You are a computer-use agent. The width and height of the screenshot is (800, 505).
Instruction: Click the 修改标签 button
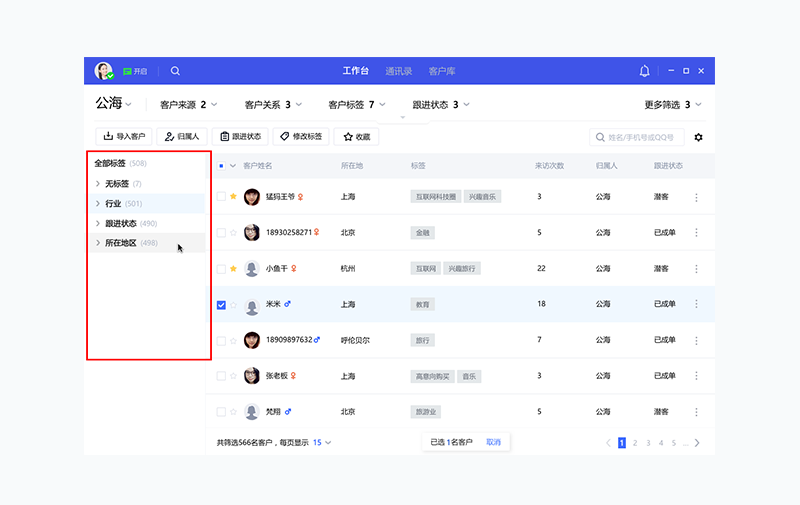[301, 137]
